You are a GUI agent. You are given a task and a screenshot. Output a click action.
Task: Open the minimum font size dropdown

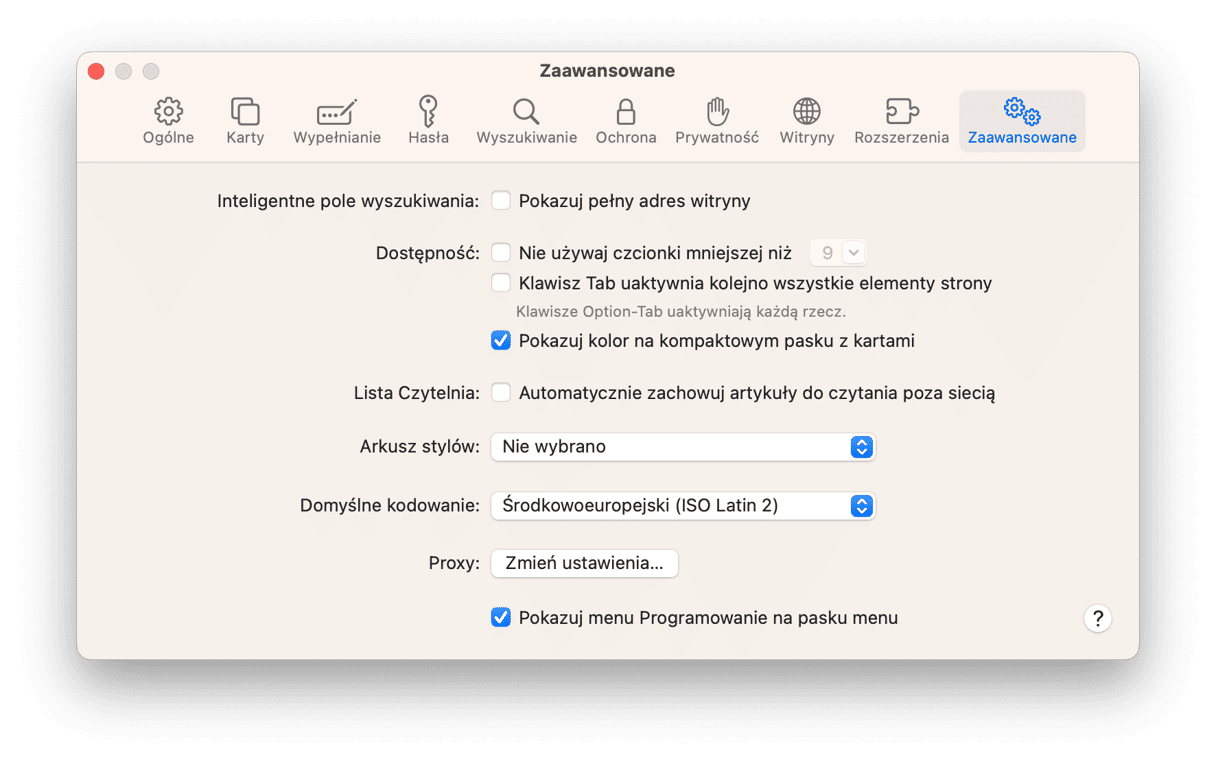point(838,253)
